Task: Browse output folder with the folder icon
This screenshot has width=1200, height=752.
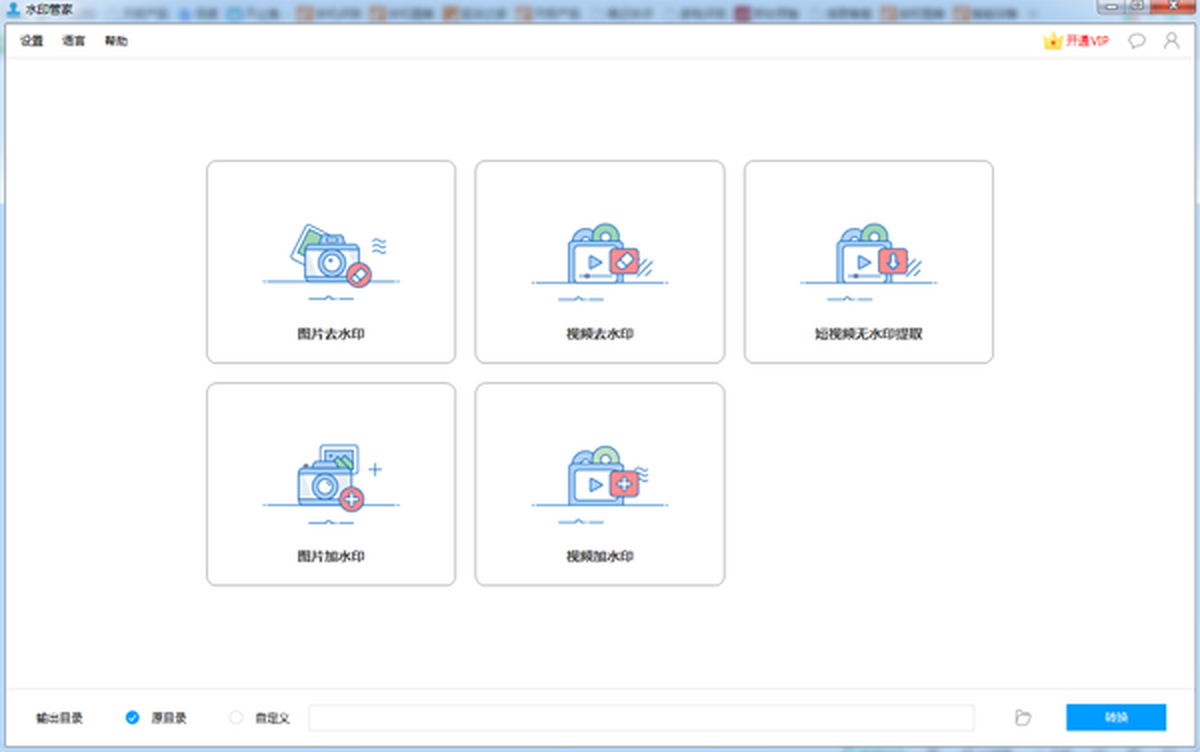Action: 1022,717
